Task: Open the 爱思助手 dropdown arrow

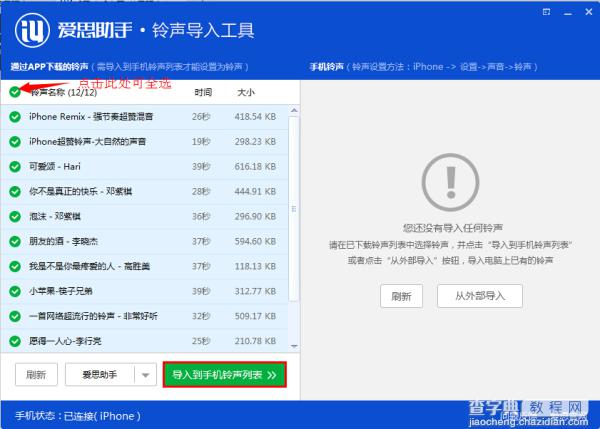Action: [x=145, y=375]
